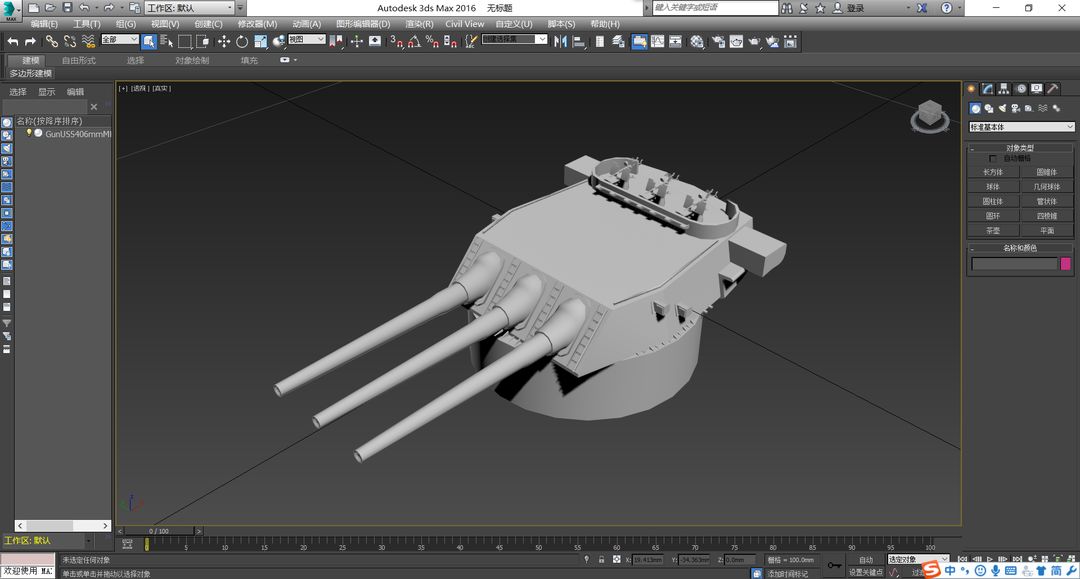Click the 圆柱体 cylinder button
1080x579 pixels.
pyautogui.click(x=993, y=201)
